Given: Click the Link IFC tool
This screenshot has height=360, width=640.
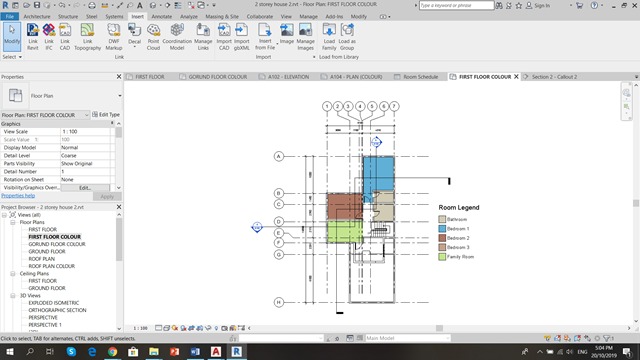Looking at the screenshot, I should pyautogui.click(x=49, y=37).
